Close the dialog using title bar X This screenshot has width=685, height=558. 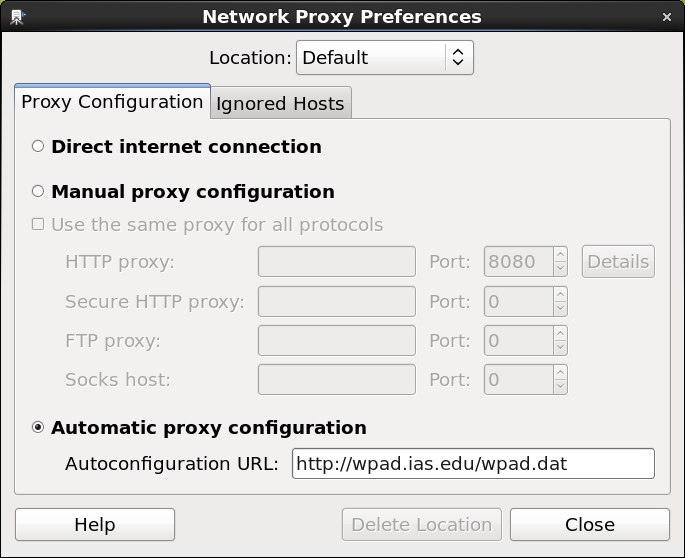(x=667, y=17)
